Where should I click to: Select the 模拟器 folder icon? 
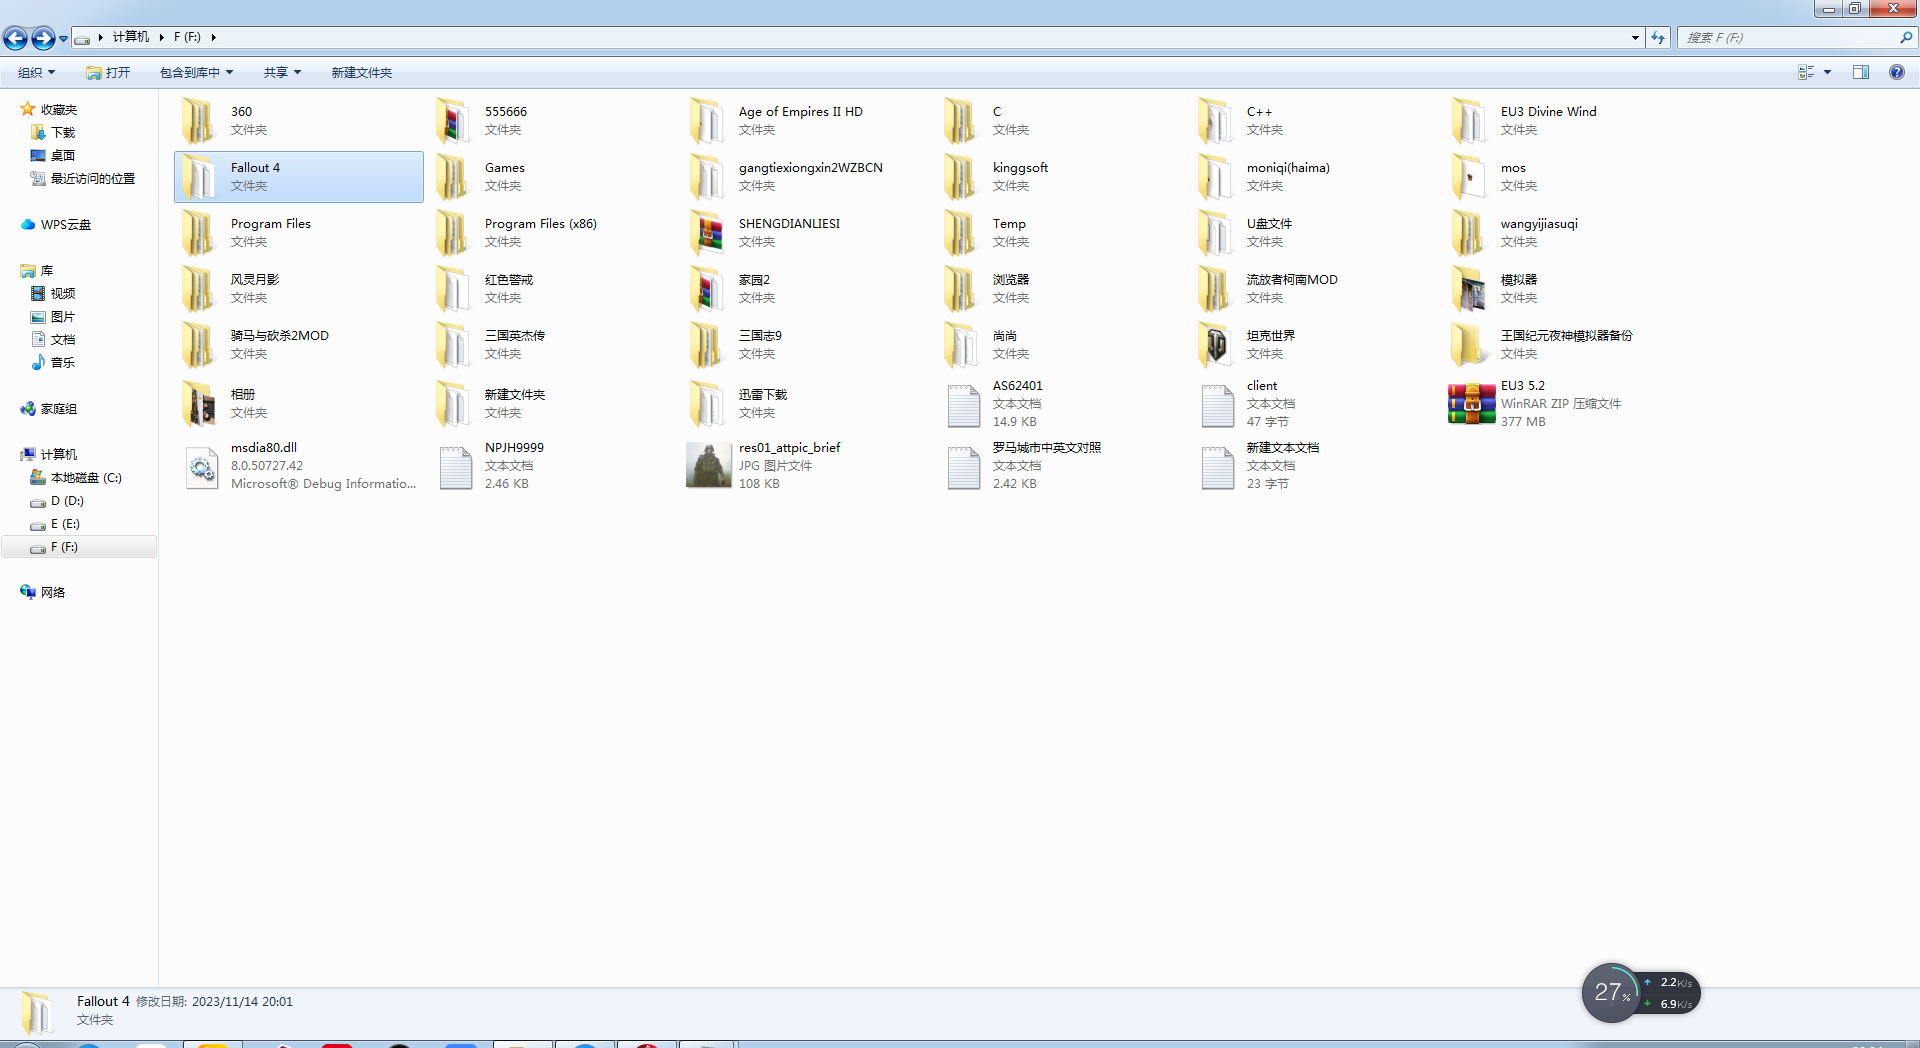pyautogui.click(x=1469, y=288)
